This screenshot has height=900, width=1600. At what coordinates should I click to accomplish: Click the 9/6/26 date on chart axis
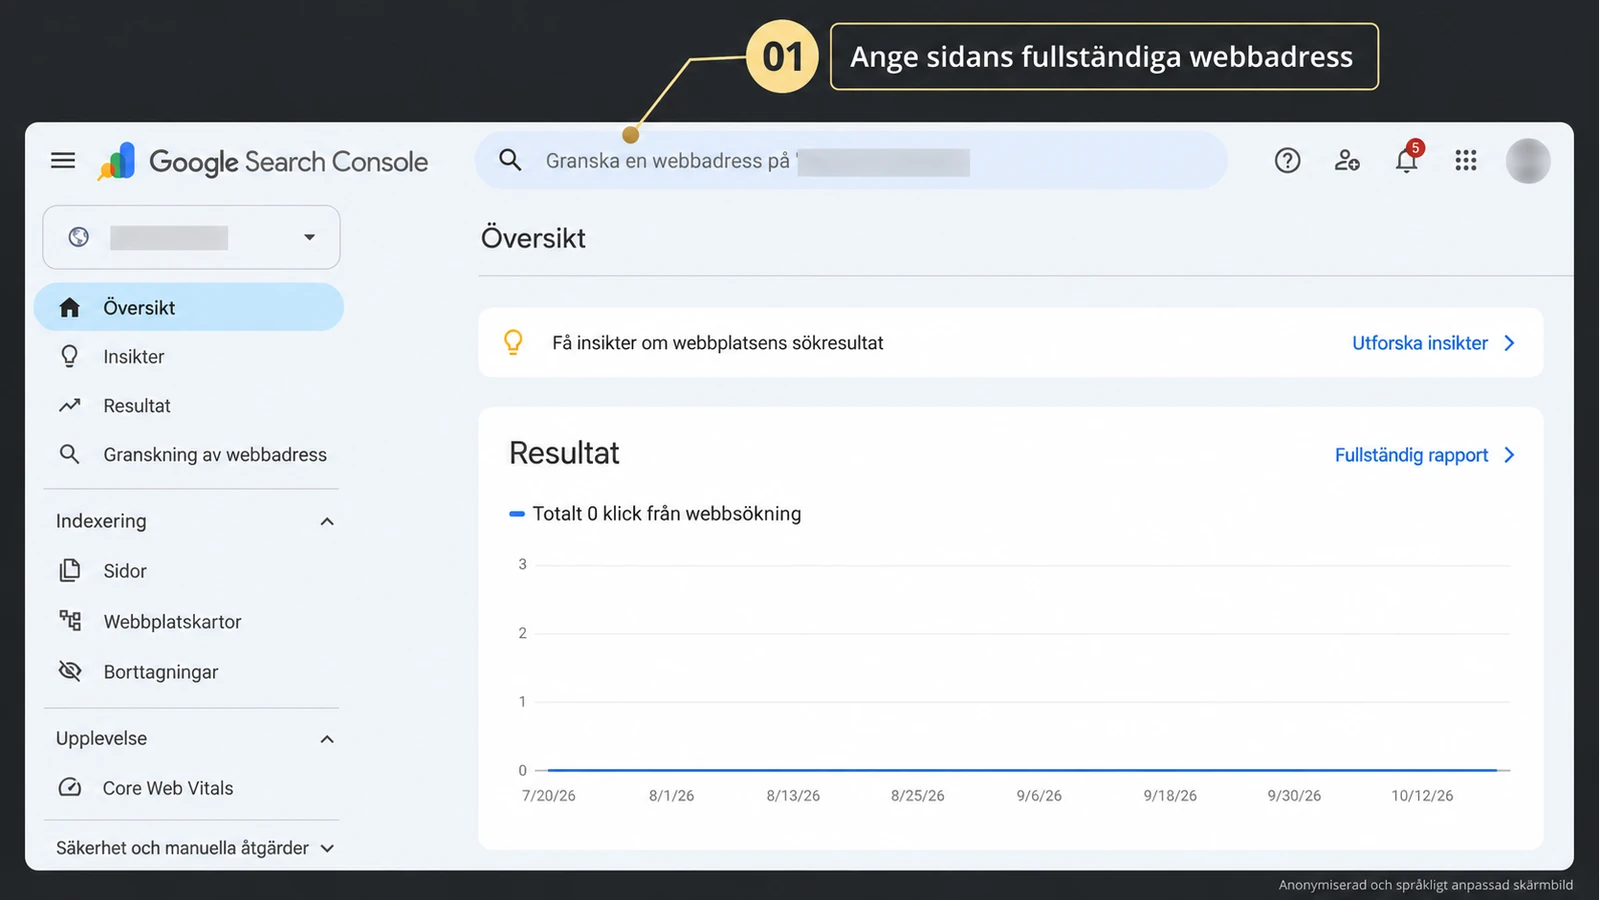[1039, 796]
